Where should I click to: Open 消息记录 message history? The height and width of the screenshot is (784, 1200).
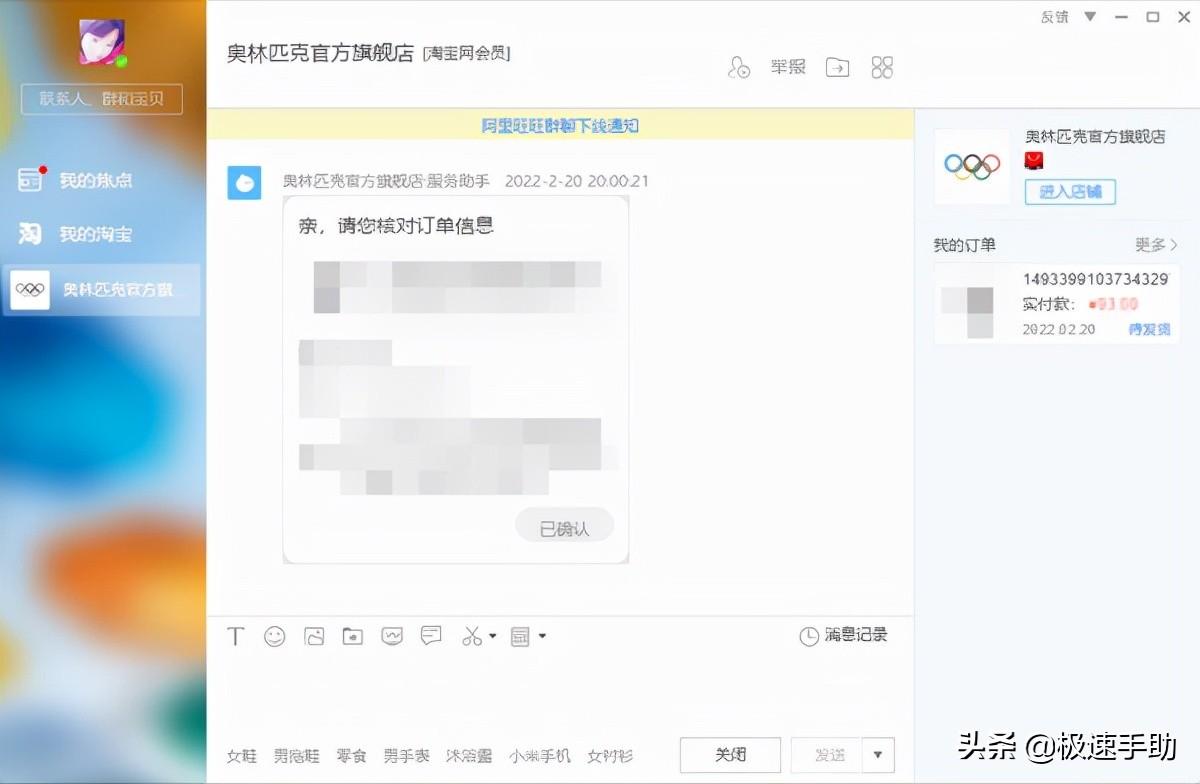(x=843, y=635)
